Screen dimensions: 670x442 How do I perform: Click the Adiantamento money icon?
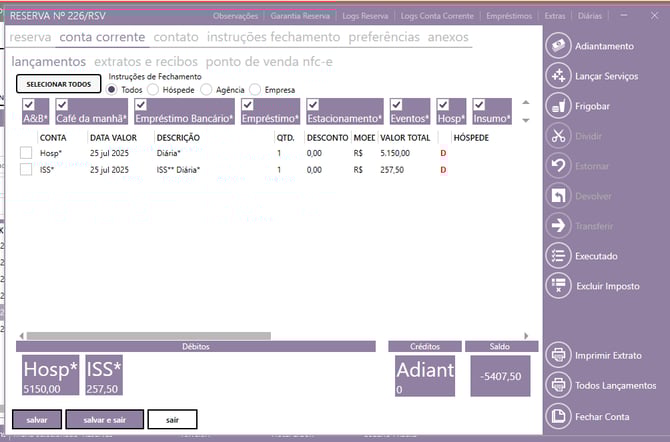[558, 46]
